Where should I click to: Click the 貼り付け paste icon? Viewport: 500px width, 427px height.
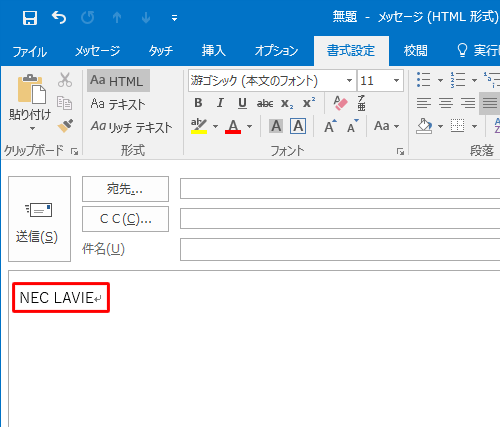tap(31, 89)
